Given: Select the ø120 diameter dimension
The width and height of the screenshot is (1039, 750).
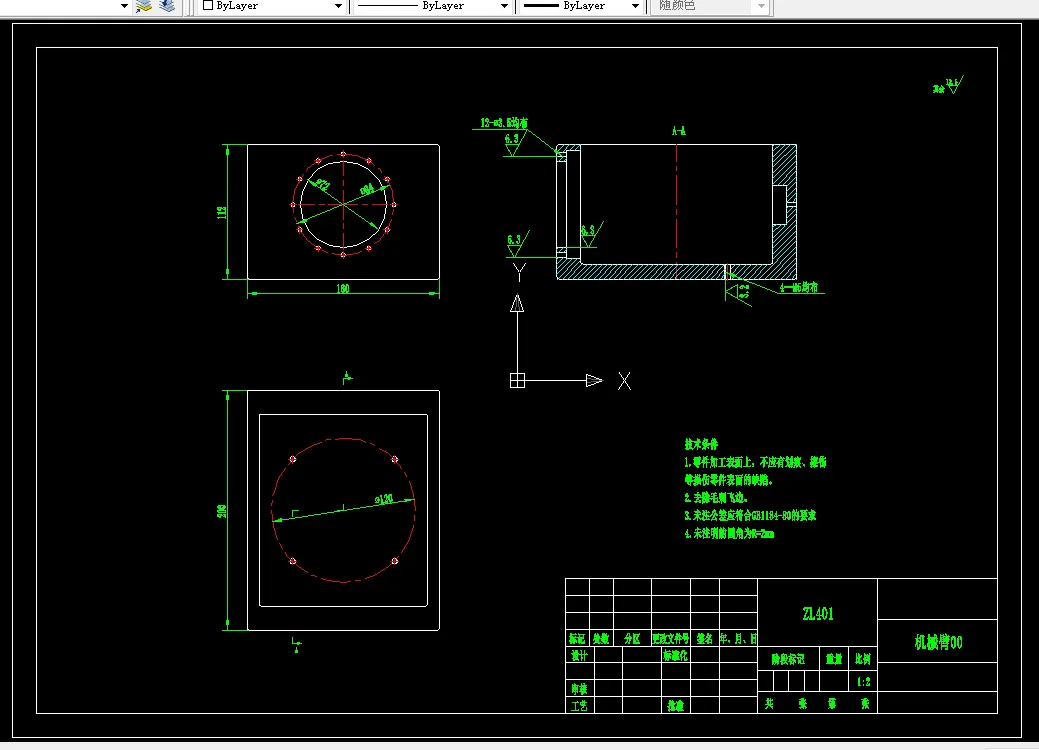Looking at the screenshot, I should coord(384,499).
